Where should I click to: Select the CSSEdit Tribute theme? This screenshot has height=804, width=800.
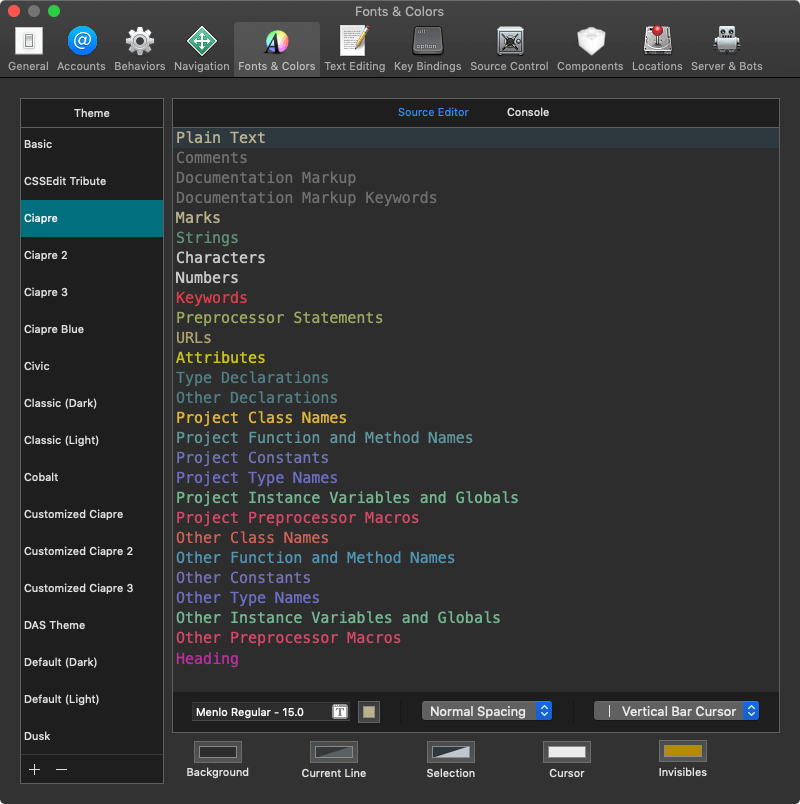tap(92, 181)
